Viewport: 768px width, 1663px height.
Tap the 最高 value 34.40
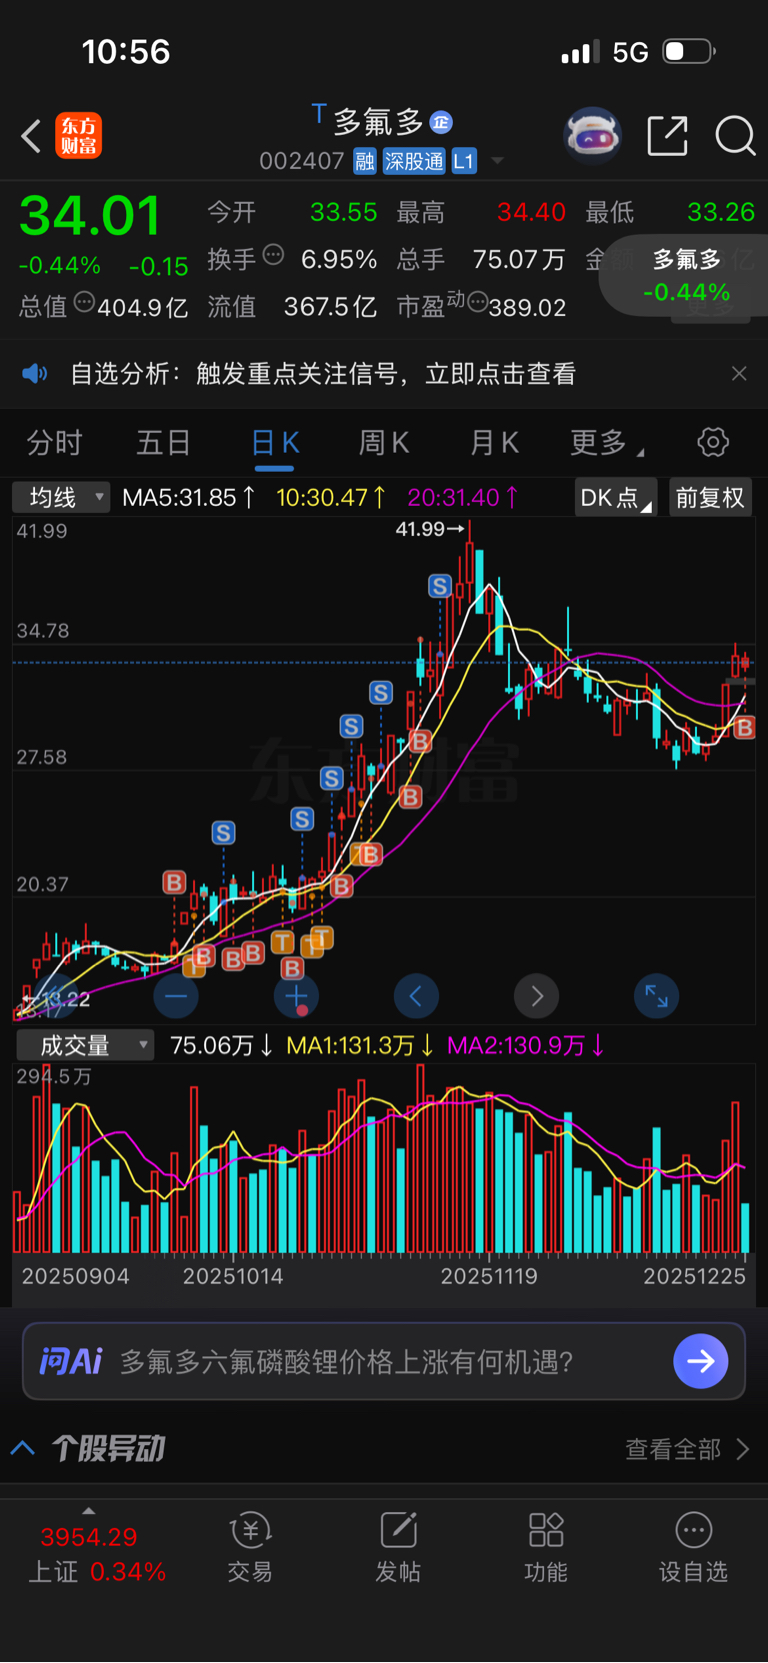pos(531,212)
